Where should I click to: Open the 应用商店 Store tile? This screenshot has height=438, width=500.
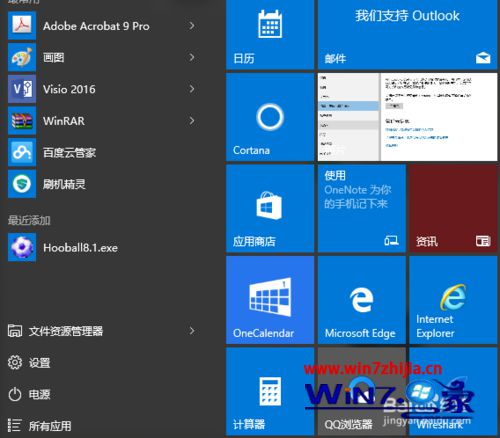click(270, 209)
